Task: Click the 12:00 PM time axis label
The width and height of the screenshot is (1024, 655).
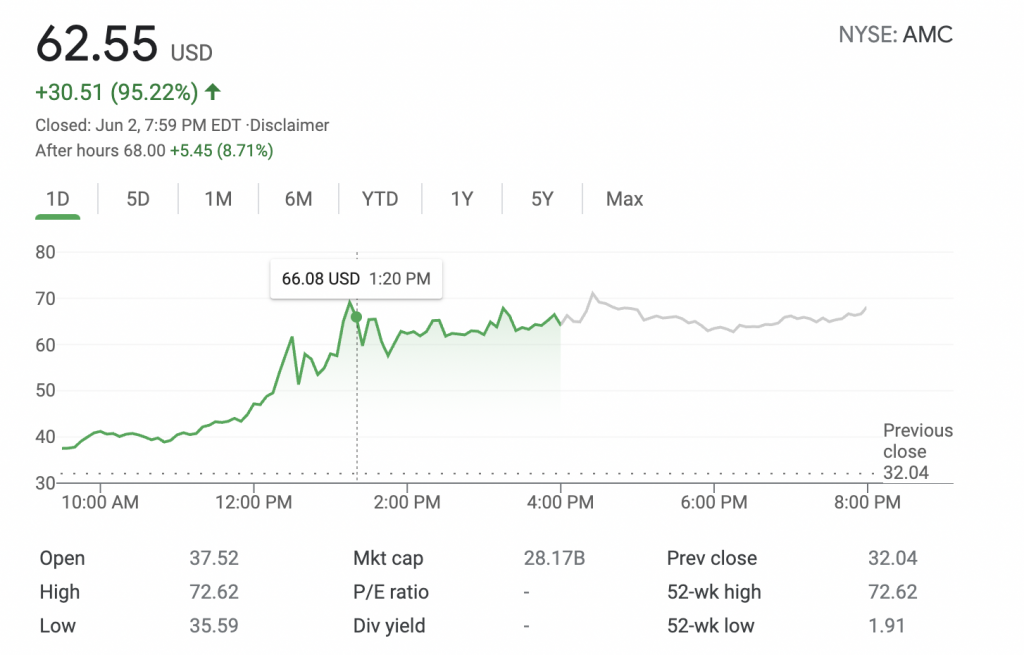Action: (x=253, y=502)
